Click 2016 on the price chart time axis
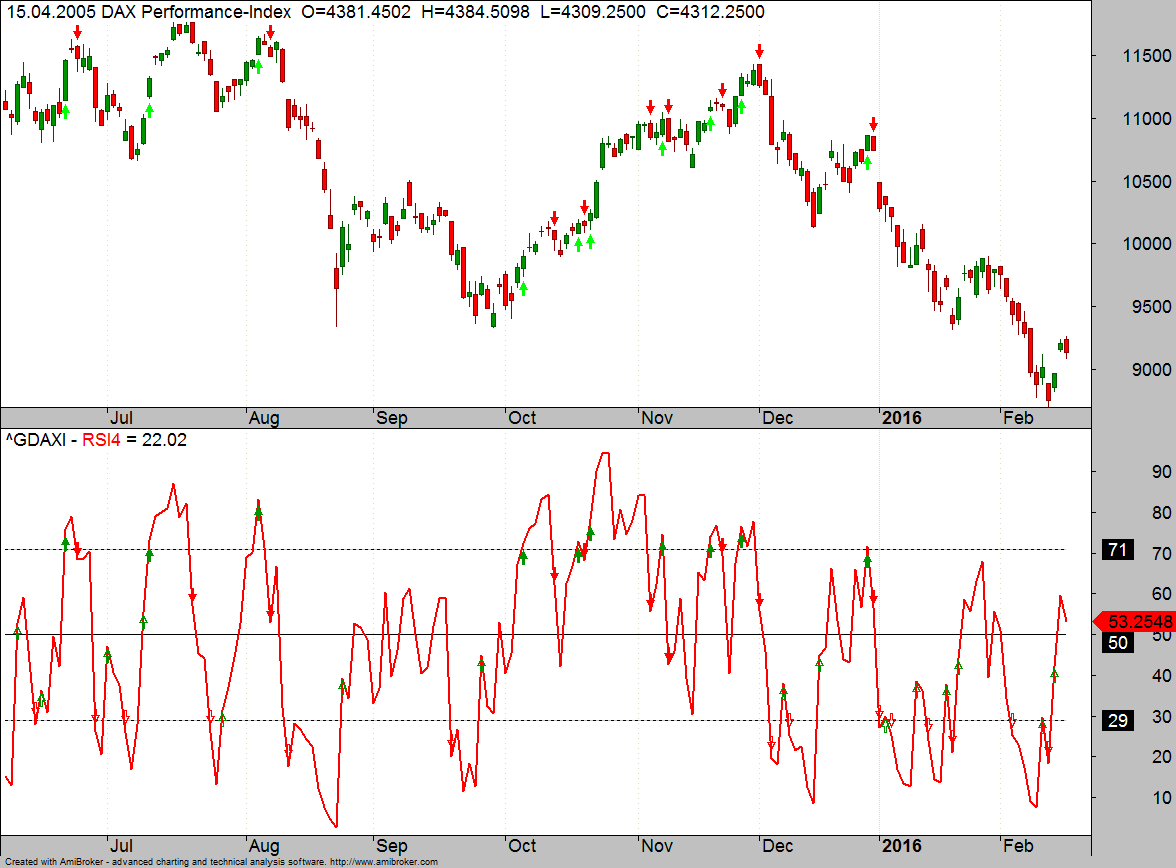The image size is (1176, 868). coord(902,418)
